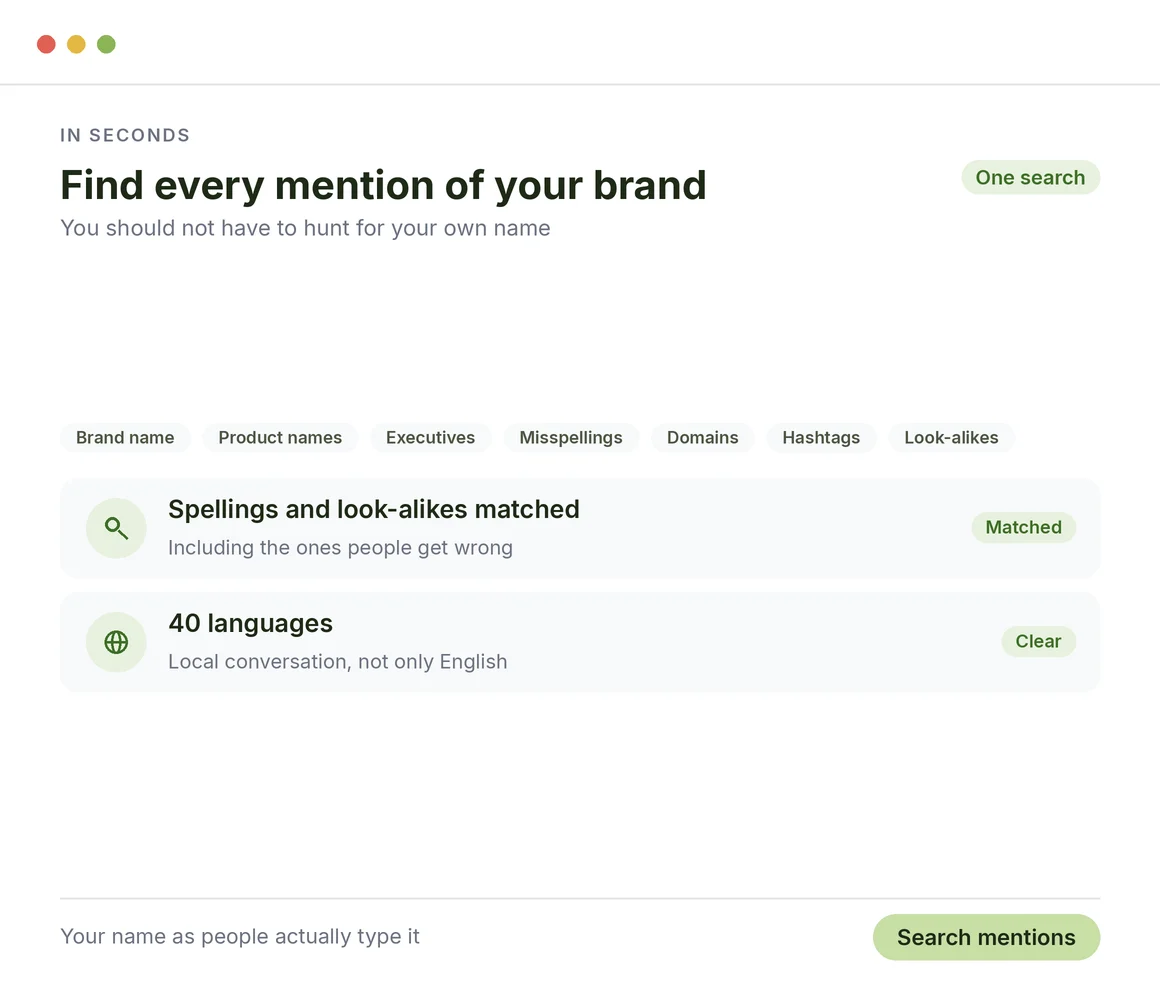
Task: Open the 40 languages title
Action: (251, 624)
